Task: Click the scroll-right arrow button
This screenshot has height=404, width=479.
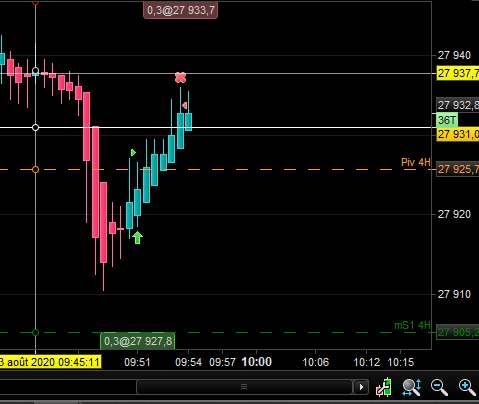Action: (361, 387)
